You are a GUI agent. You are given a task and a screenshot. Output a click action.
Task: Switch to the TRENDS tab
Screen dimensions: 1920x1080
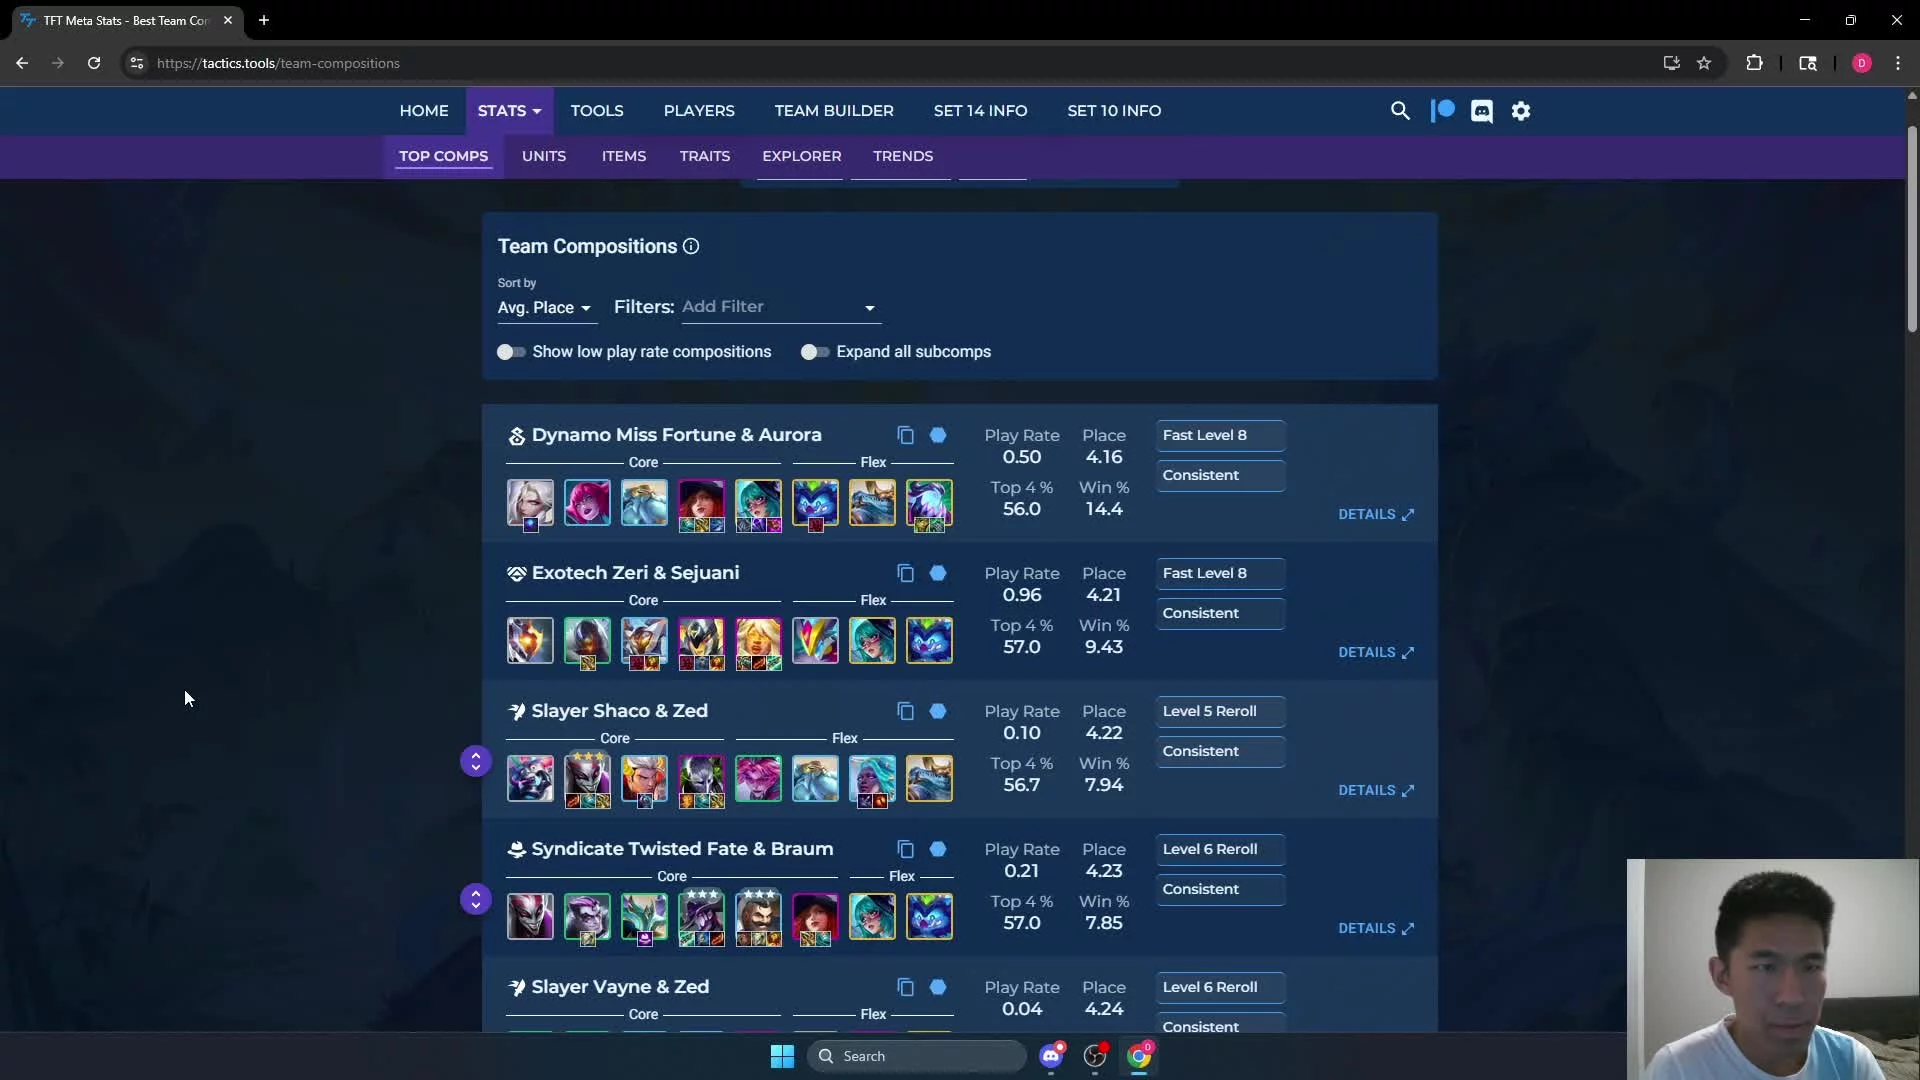click(903, 156)
